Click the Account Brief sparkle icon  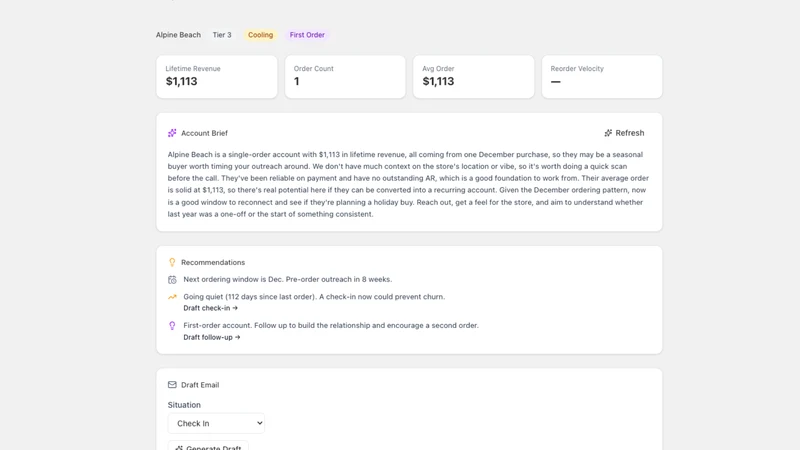point(172,133)
